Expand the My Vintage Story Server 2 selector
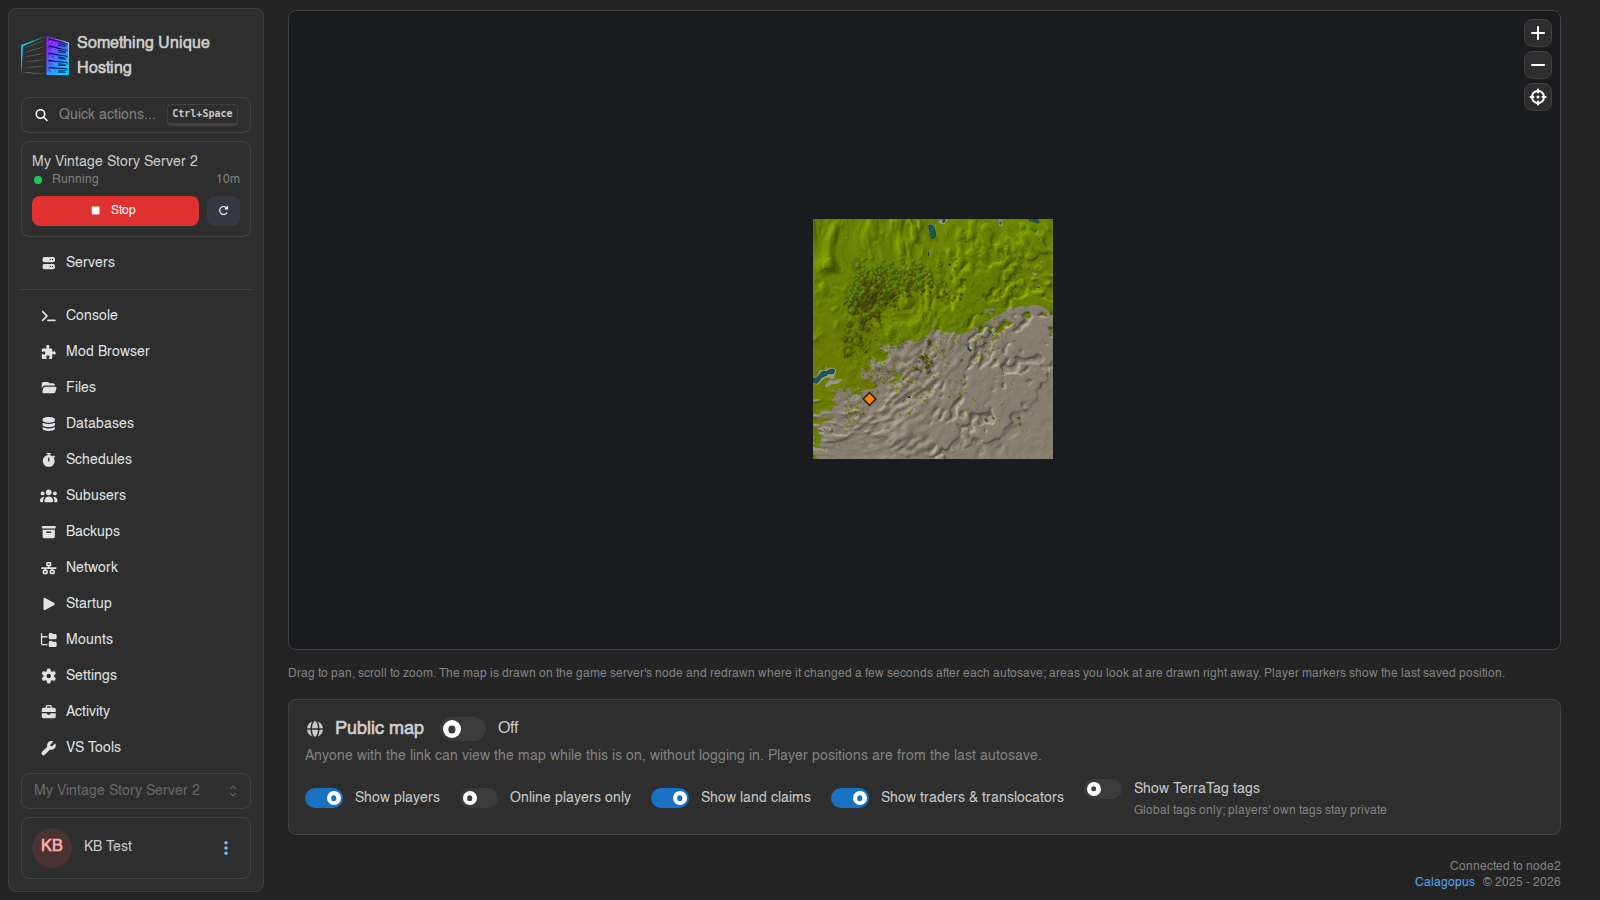This screenshot has width=1600, height=900. [x=136, y=791]
